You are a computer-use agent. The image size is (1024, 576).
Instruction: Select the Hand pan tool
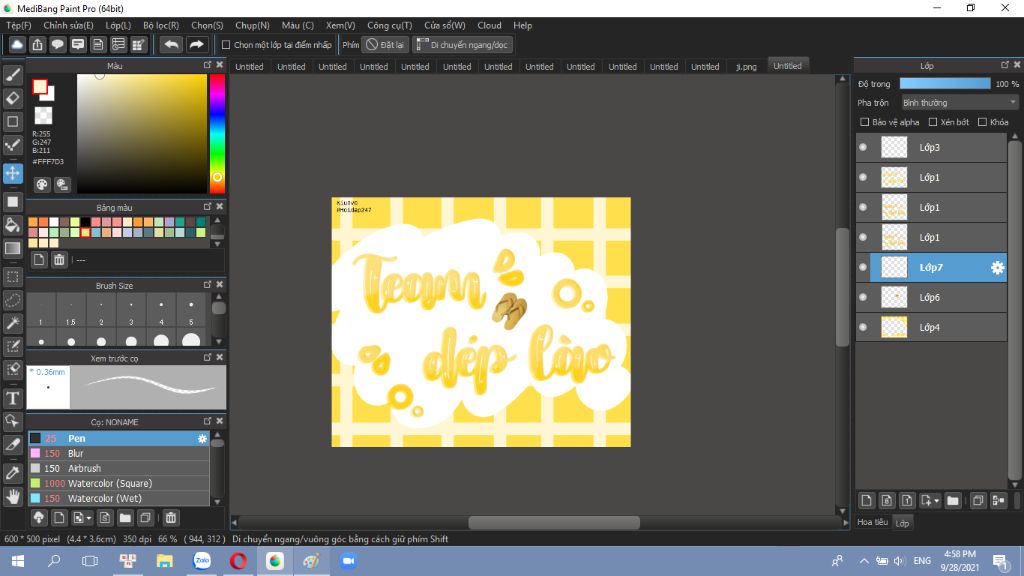point(13,496)
